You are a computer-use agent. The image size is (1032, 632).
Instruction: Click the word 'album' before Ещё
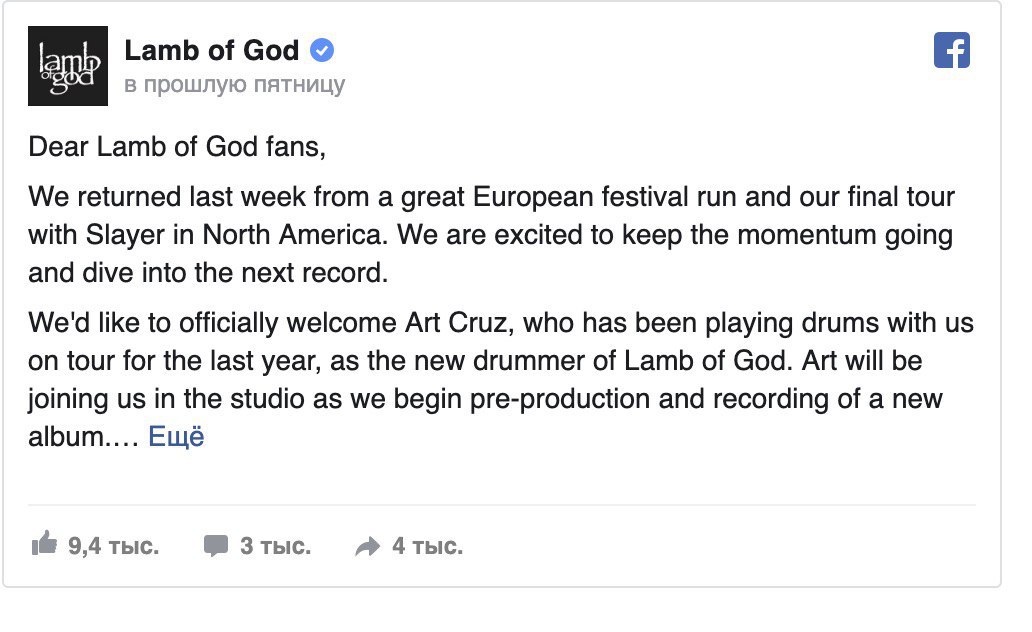pos(65,436)
